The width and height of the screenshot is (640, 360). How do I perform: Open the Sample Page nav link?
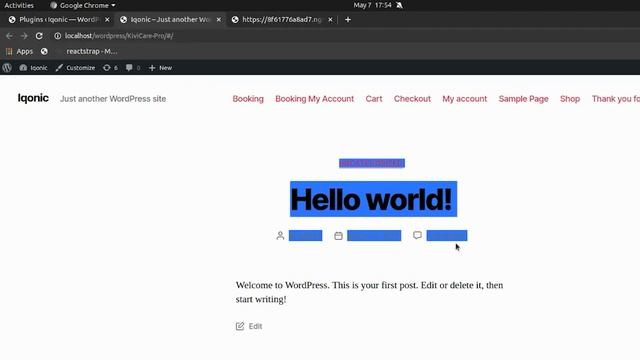click(523, 99)
